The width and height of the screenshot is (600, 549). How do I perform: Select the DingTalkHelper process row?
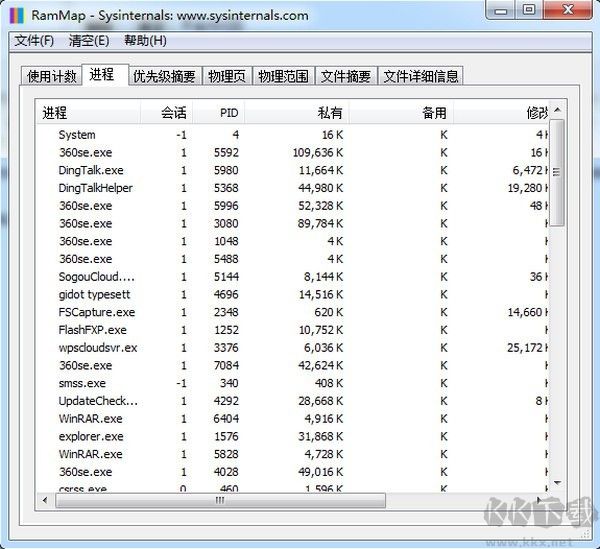[293, 188]
